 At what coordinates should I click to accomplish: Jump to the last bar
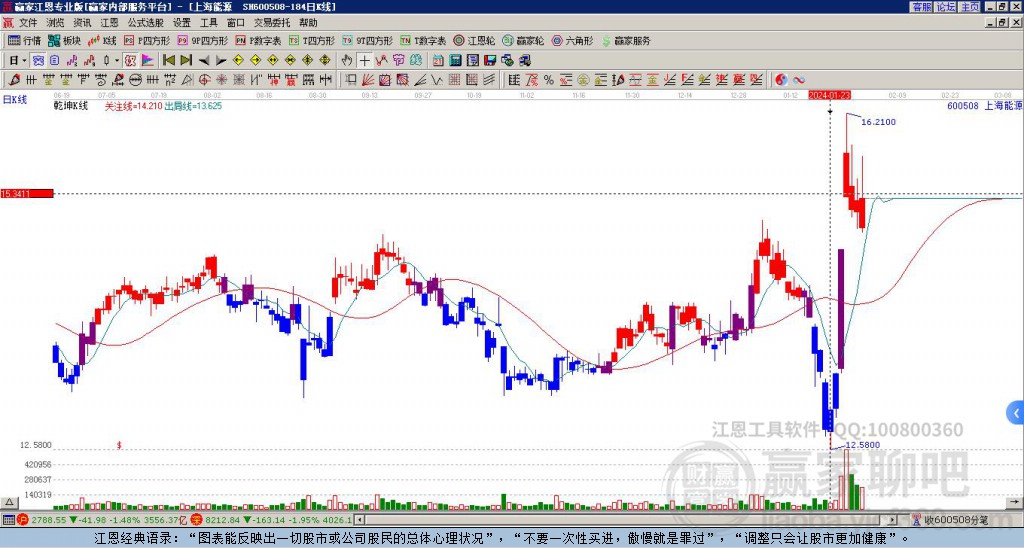186,61
